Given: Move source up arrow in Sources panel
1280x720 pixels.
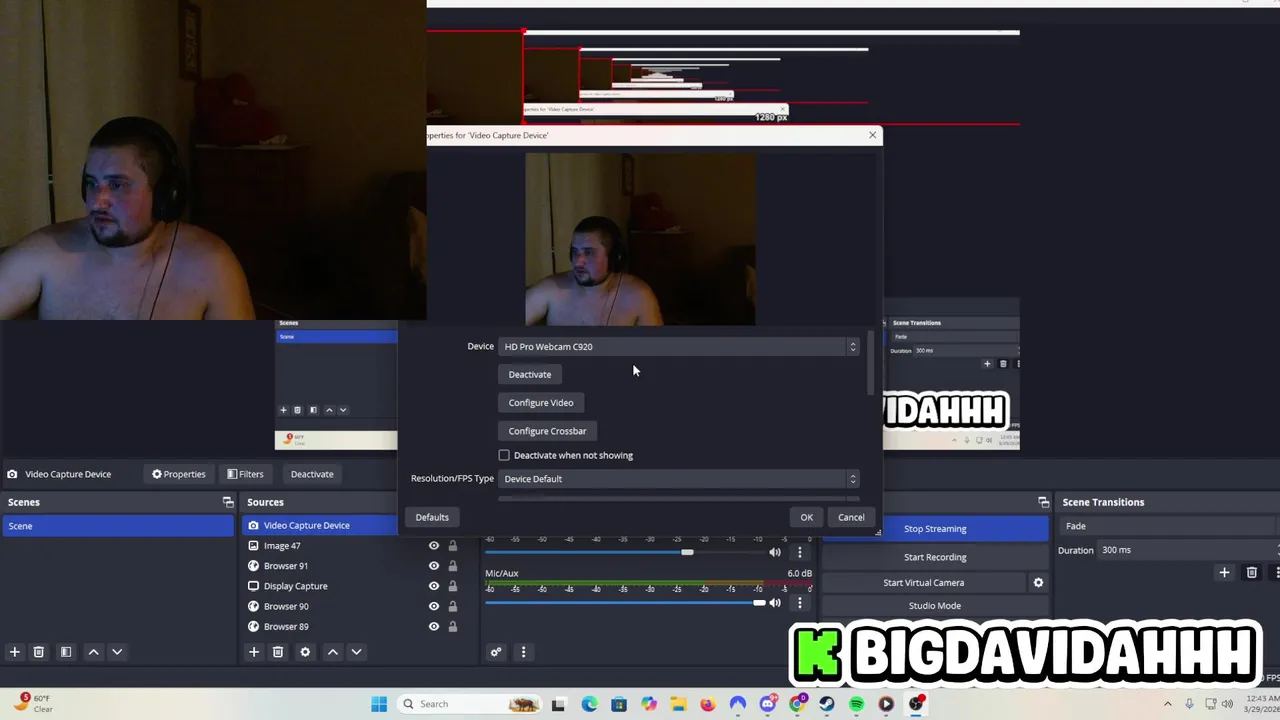Looking at the screenshot, I should [333, 652].
